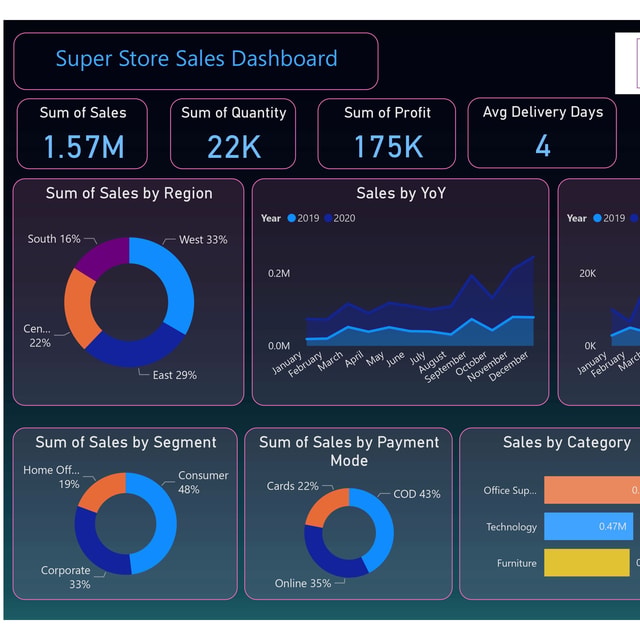Click the Sum of Sales 1.57M card
The width and height of the screenshot is (640, 640).
(82, 133)
